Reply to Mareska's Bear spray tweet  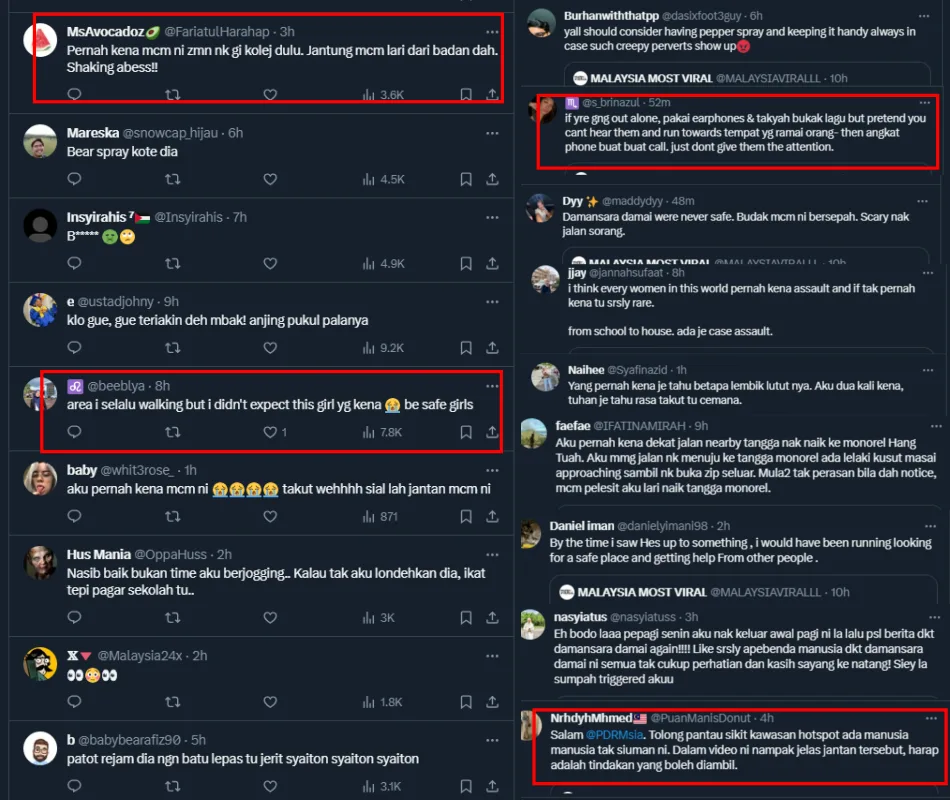[x=75, y=179]
